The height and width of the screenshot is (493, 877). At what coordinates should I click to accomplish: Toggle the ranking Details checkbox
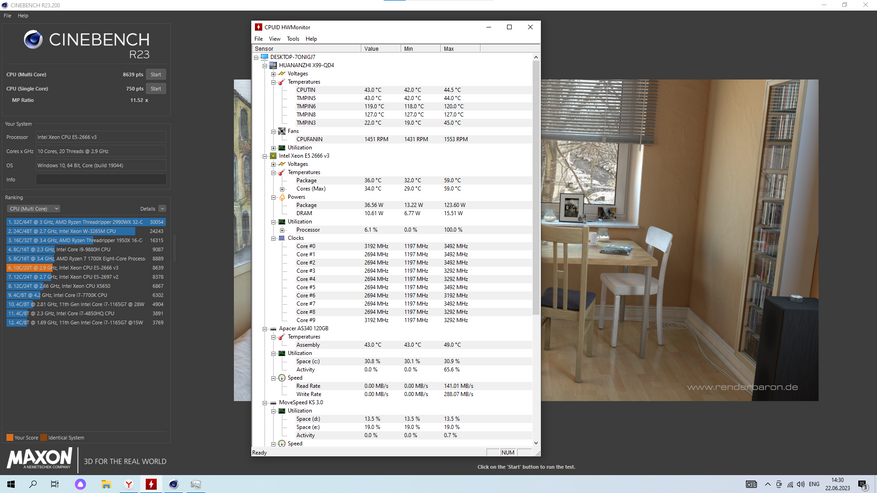click(x=162, y=209)
